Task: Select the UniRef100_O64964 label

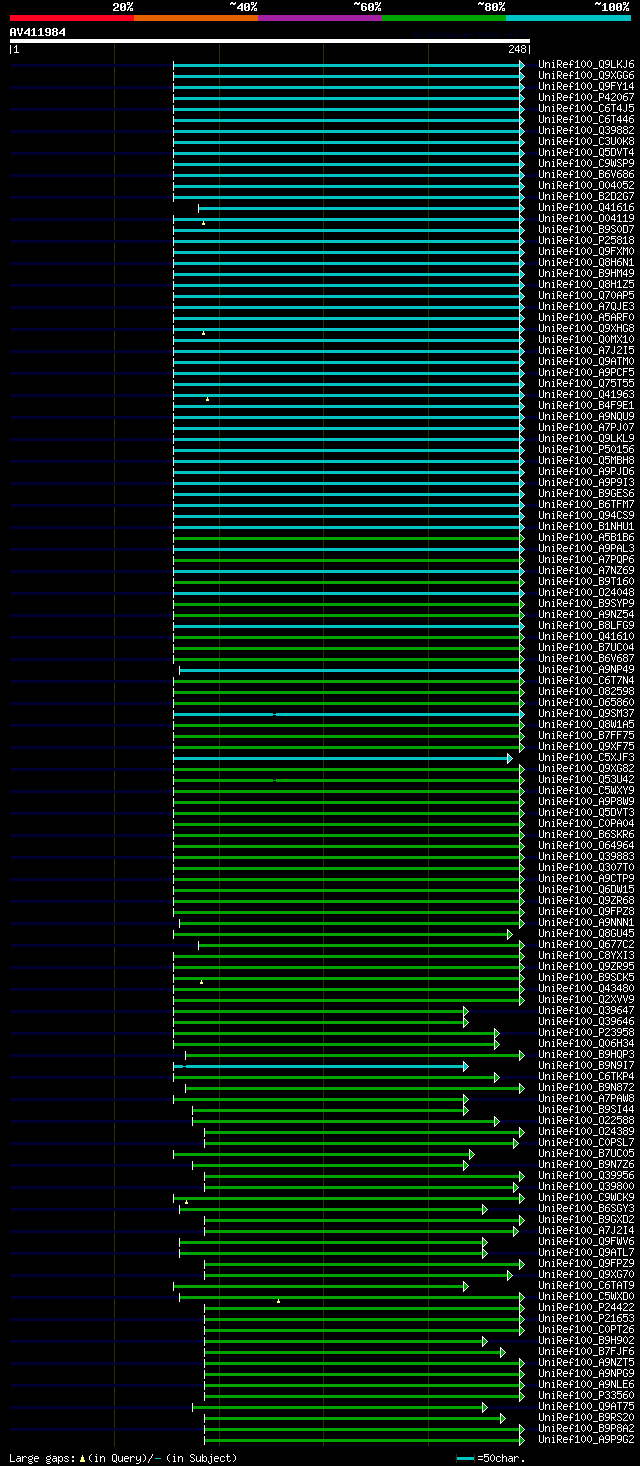Action: click(x=586, y=845)
